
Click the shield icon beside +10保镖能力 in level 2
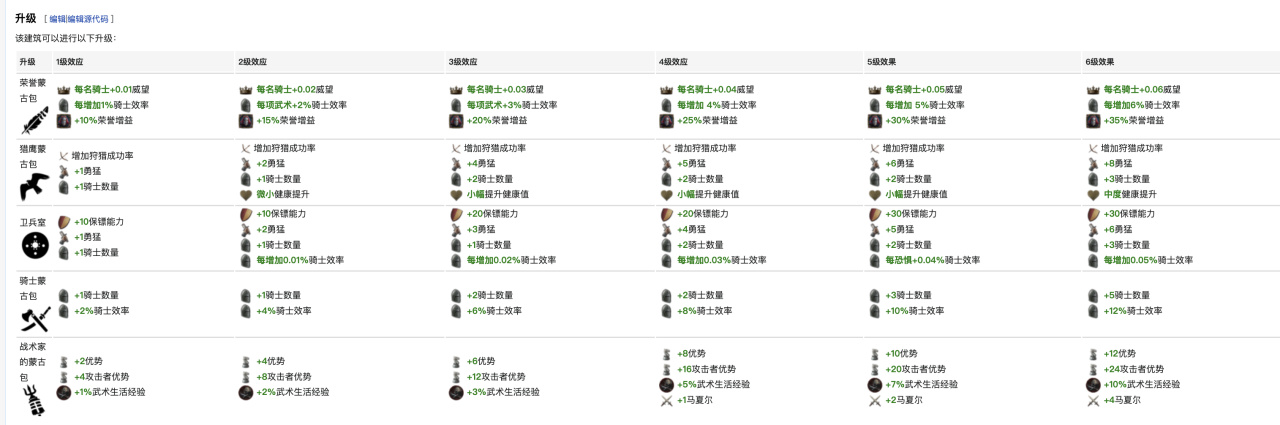[x=245, y=214]
